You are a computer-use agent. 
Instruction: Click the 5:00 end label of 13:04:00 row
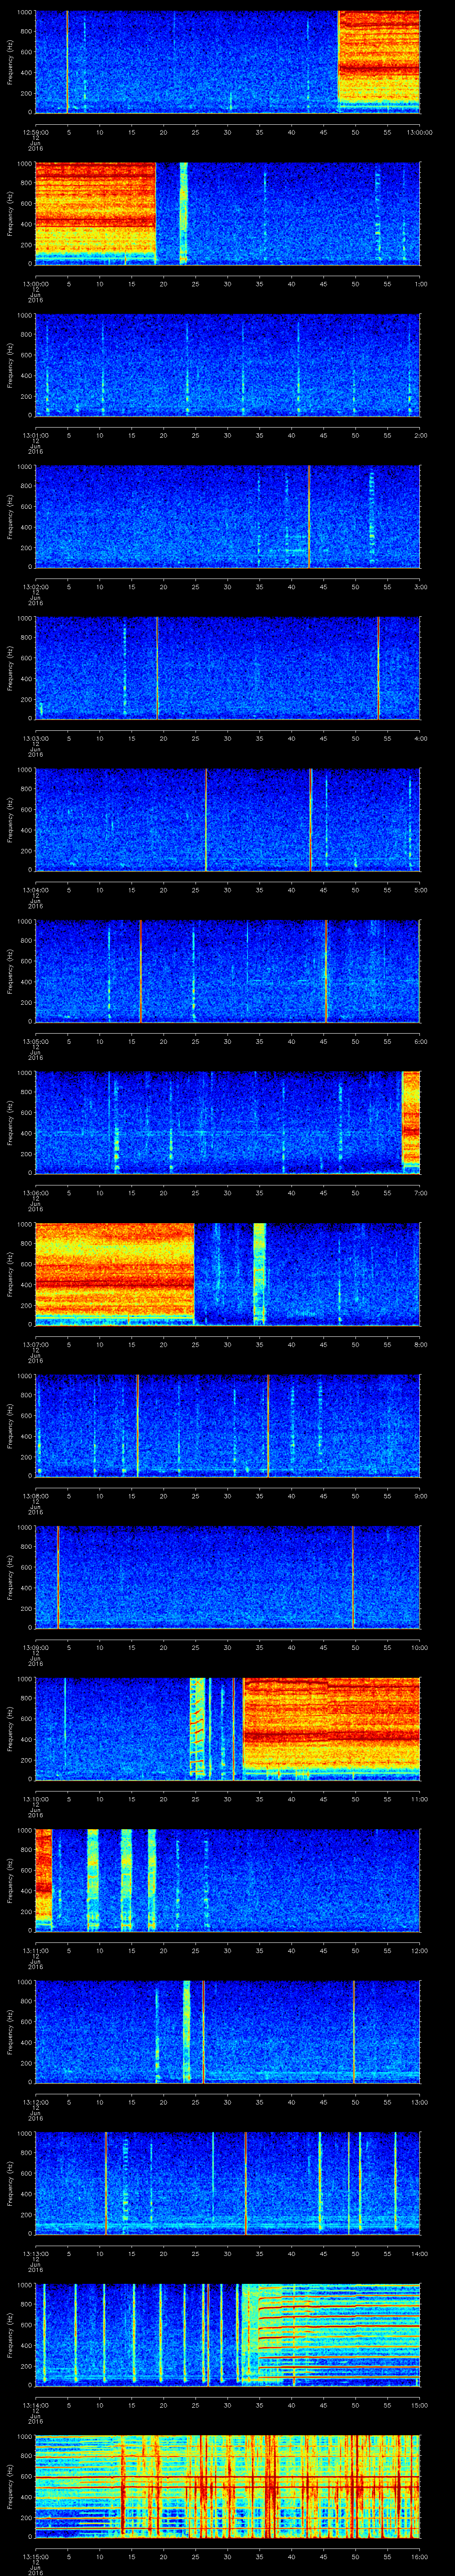420,890
